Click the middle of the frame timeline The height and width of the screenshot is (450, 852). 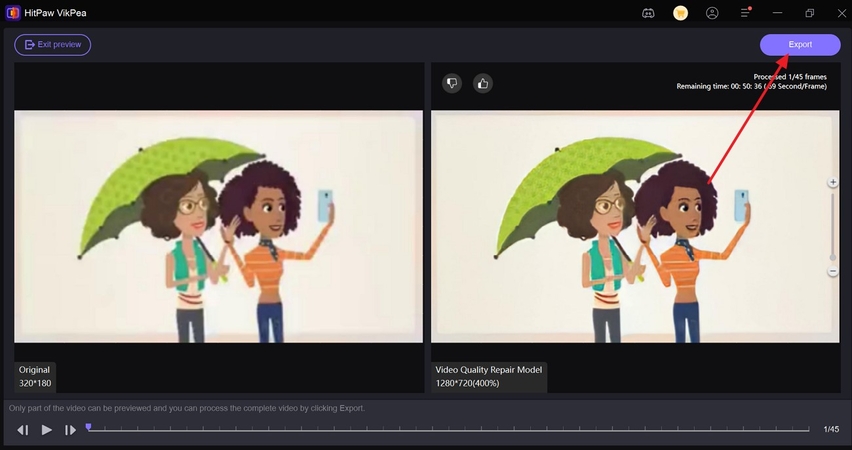448,429
